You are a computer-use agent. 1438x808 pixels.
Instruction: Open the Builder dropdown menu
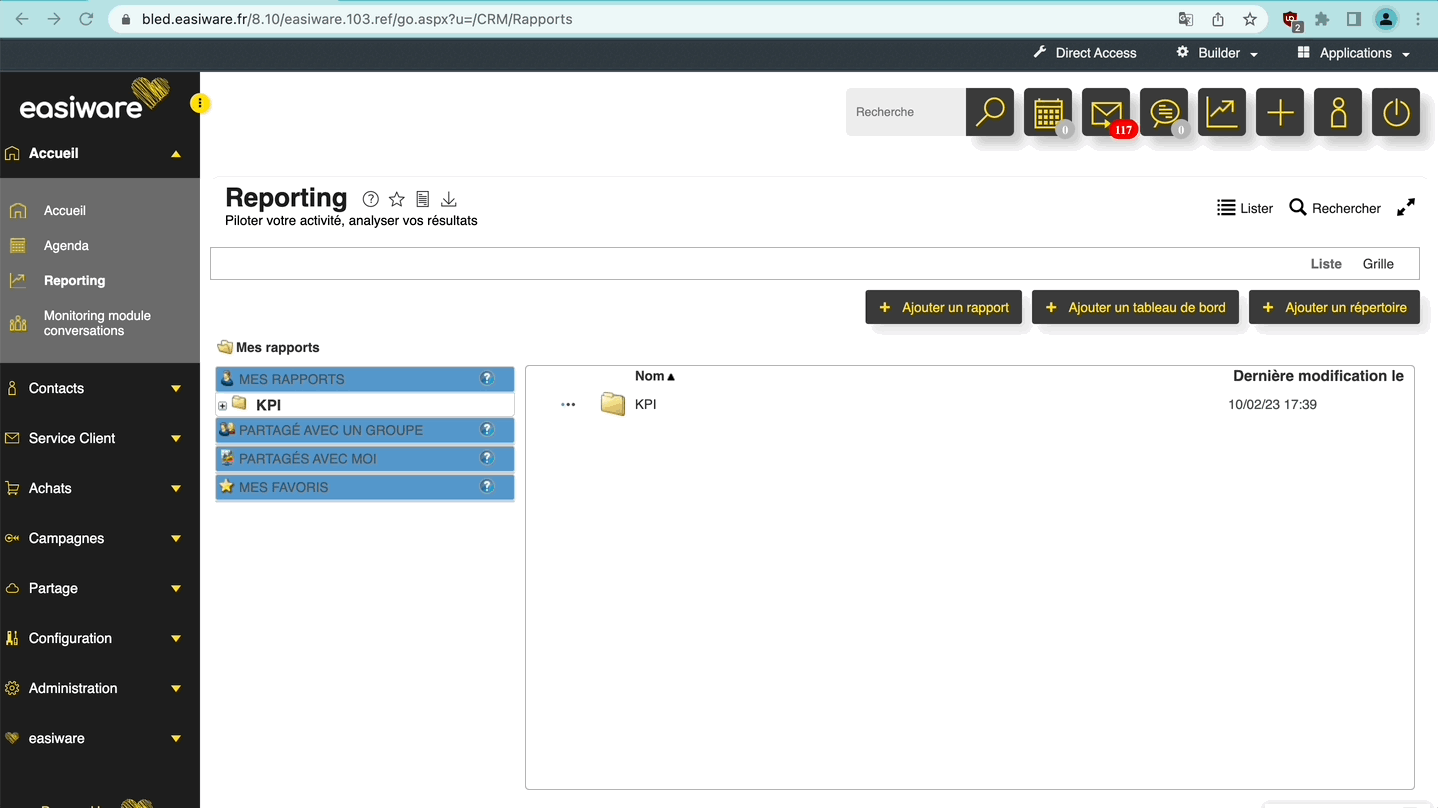pos(1217,53)
